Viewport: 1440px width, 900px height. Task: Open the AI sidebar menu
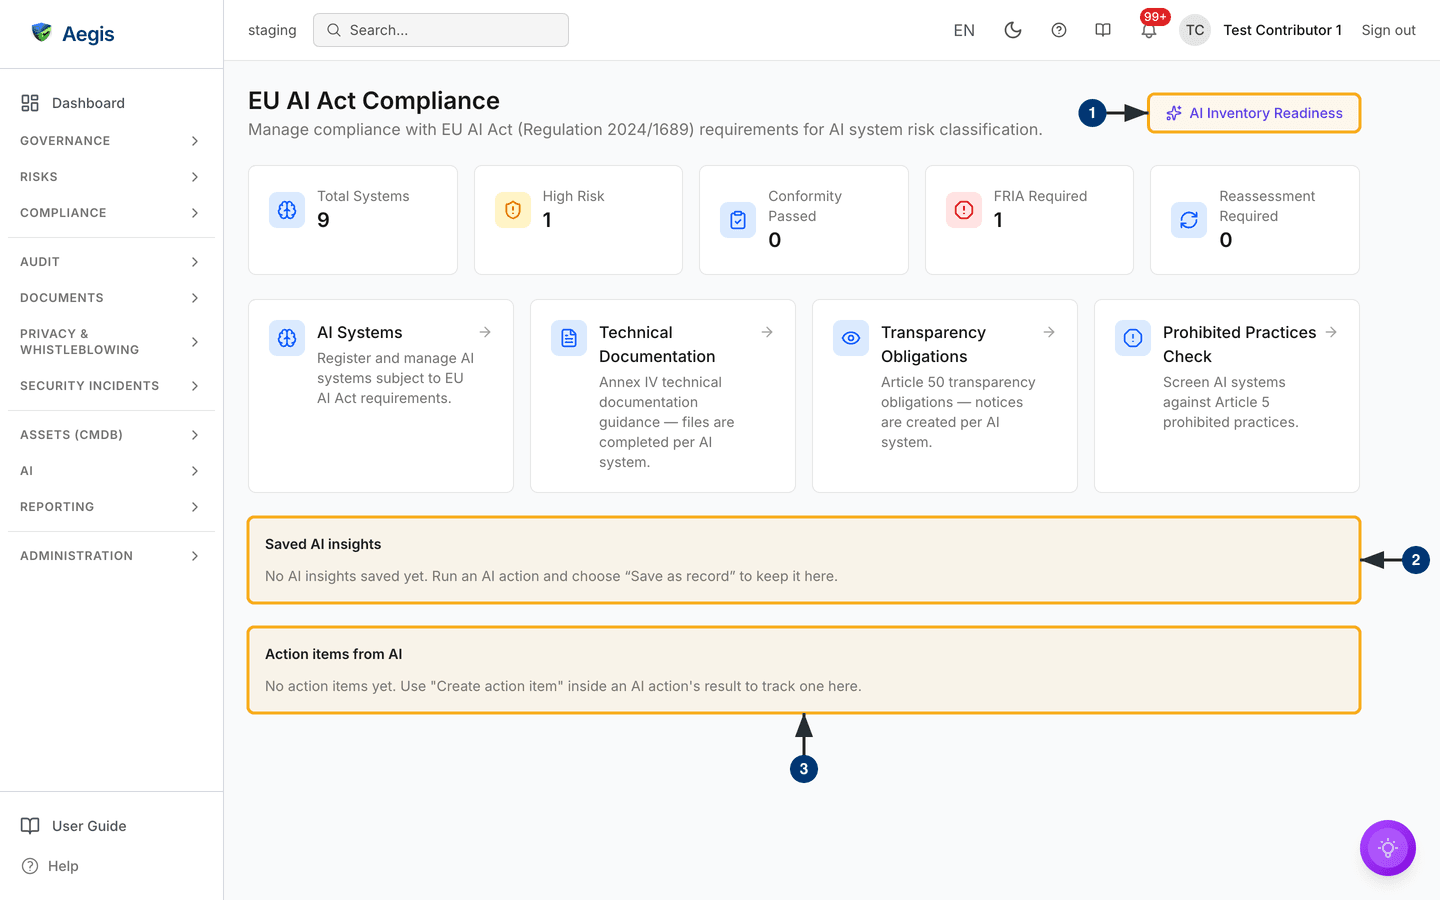111,471
